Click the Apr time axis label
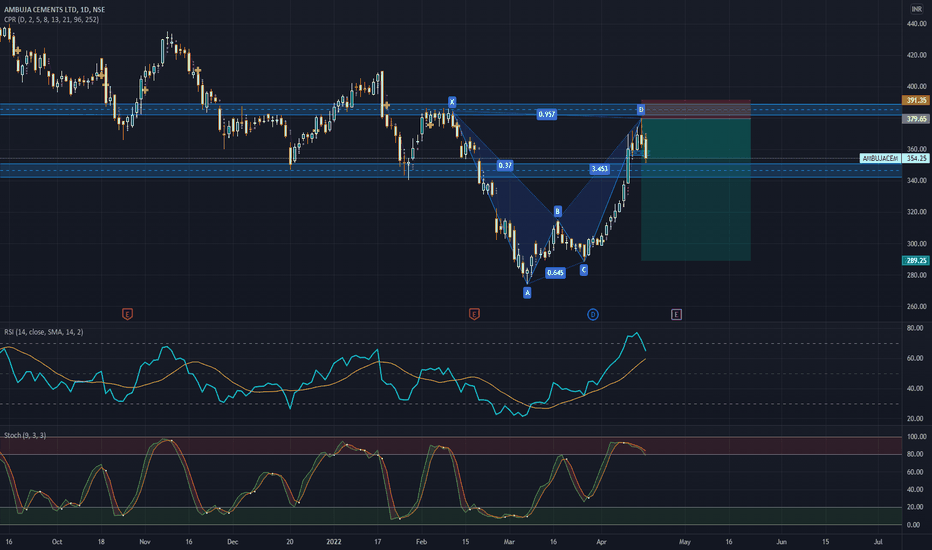 (x=602, y=542)
